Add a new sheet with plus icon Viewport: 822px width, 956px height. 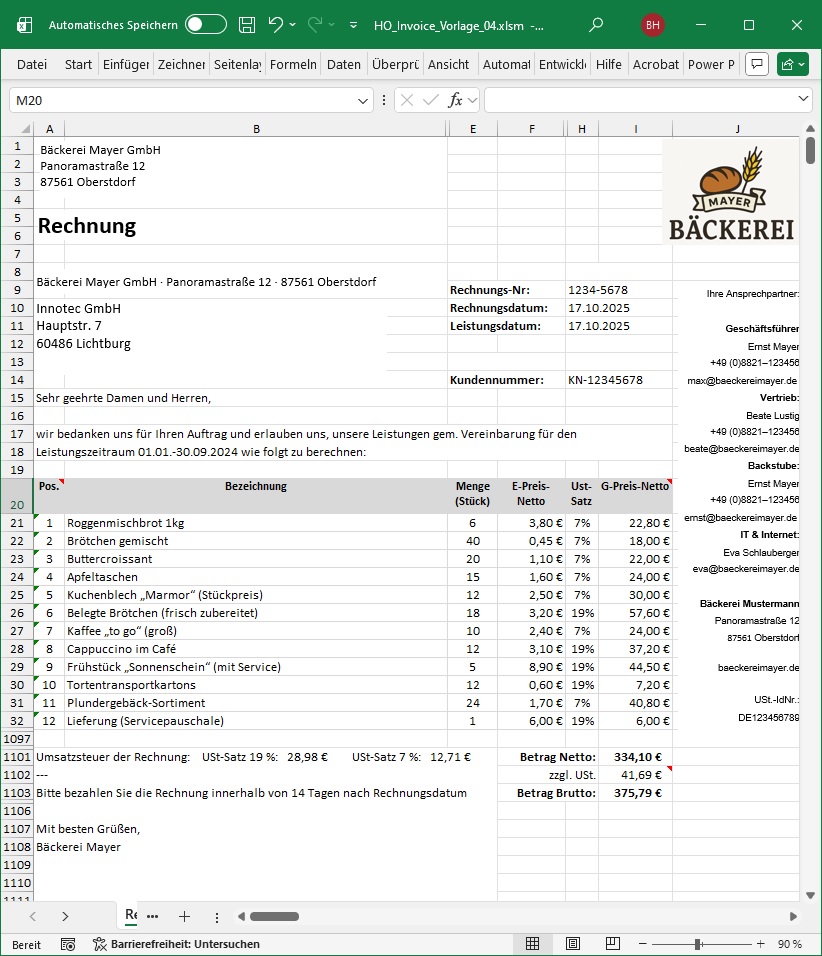(x=184, y=916)
